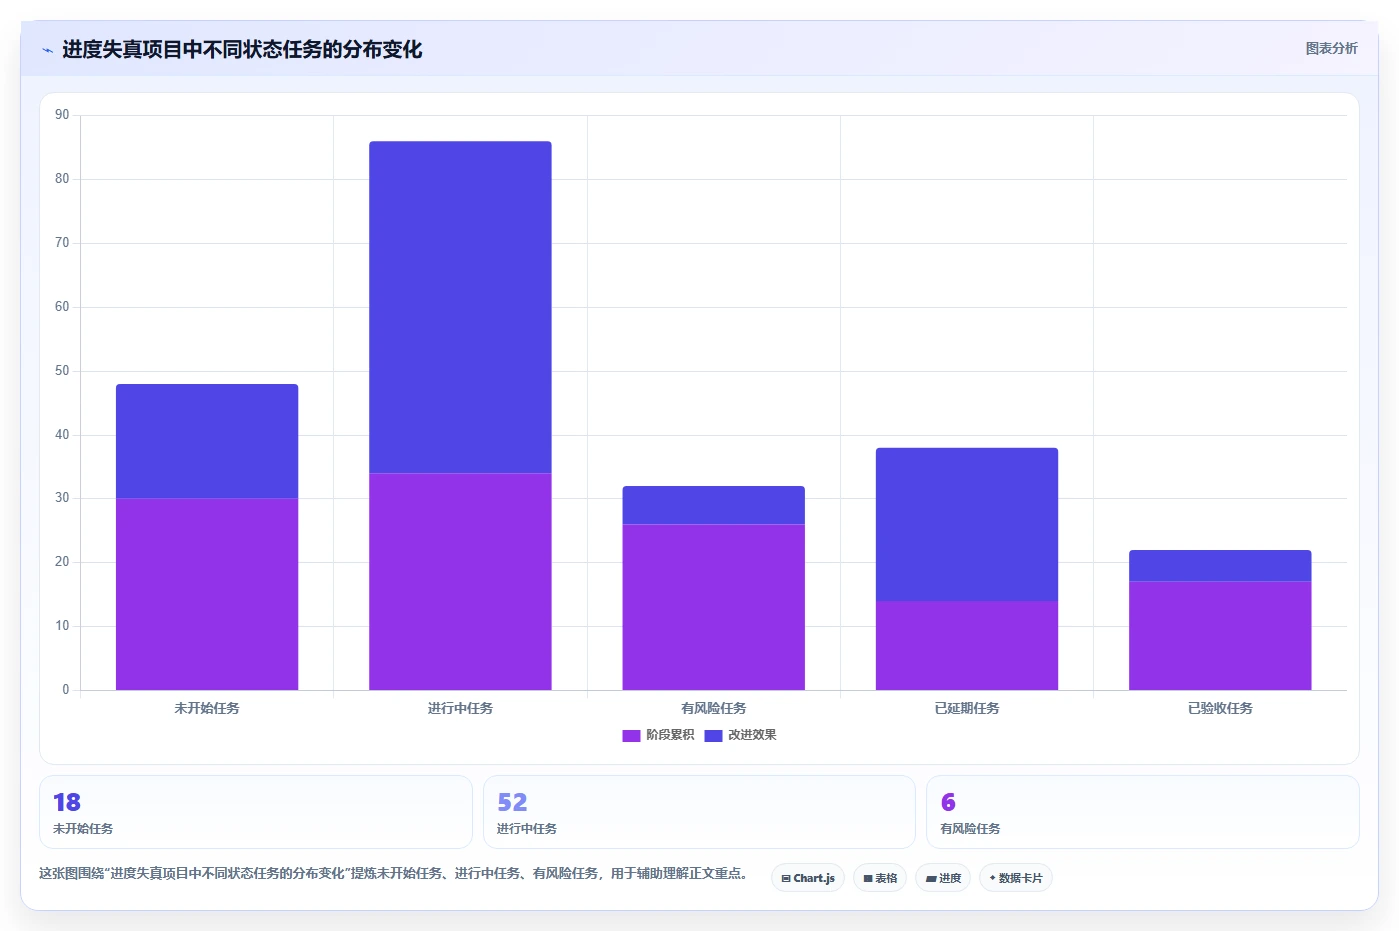Click the 图表分析 label in the header
Viewport: 1399px width, 931px height.
1331,48
